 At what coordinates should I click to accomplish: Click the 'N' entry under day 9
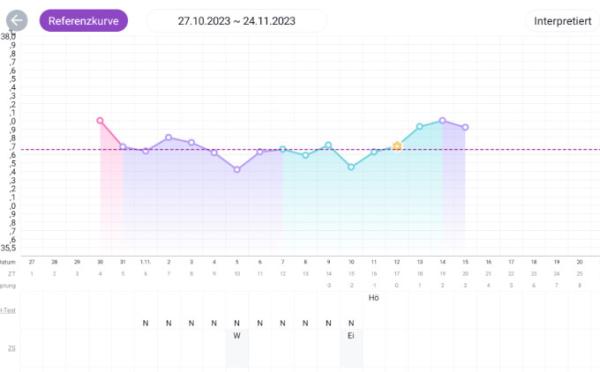click(x=328, y=323)
